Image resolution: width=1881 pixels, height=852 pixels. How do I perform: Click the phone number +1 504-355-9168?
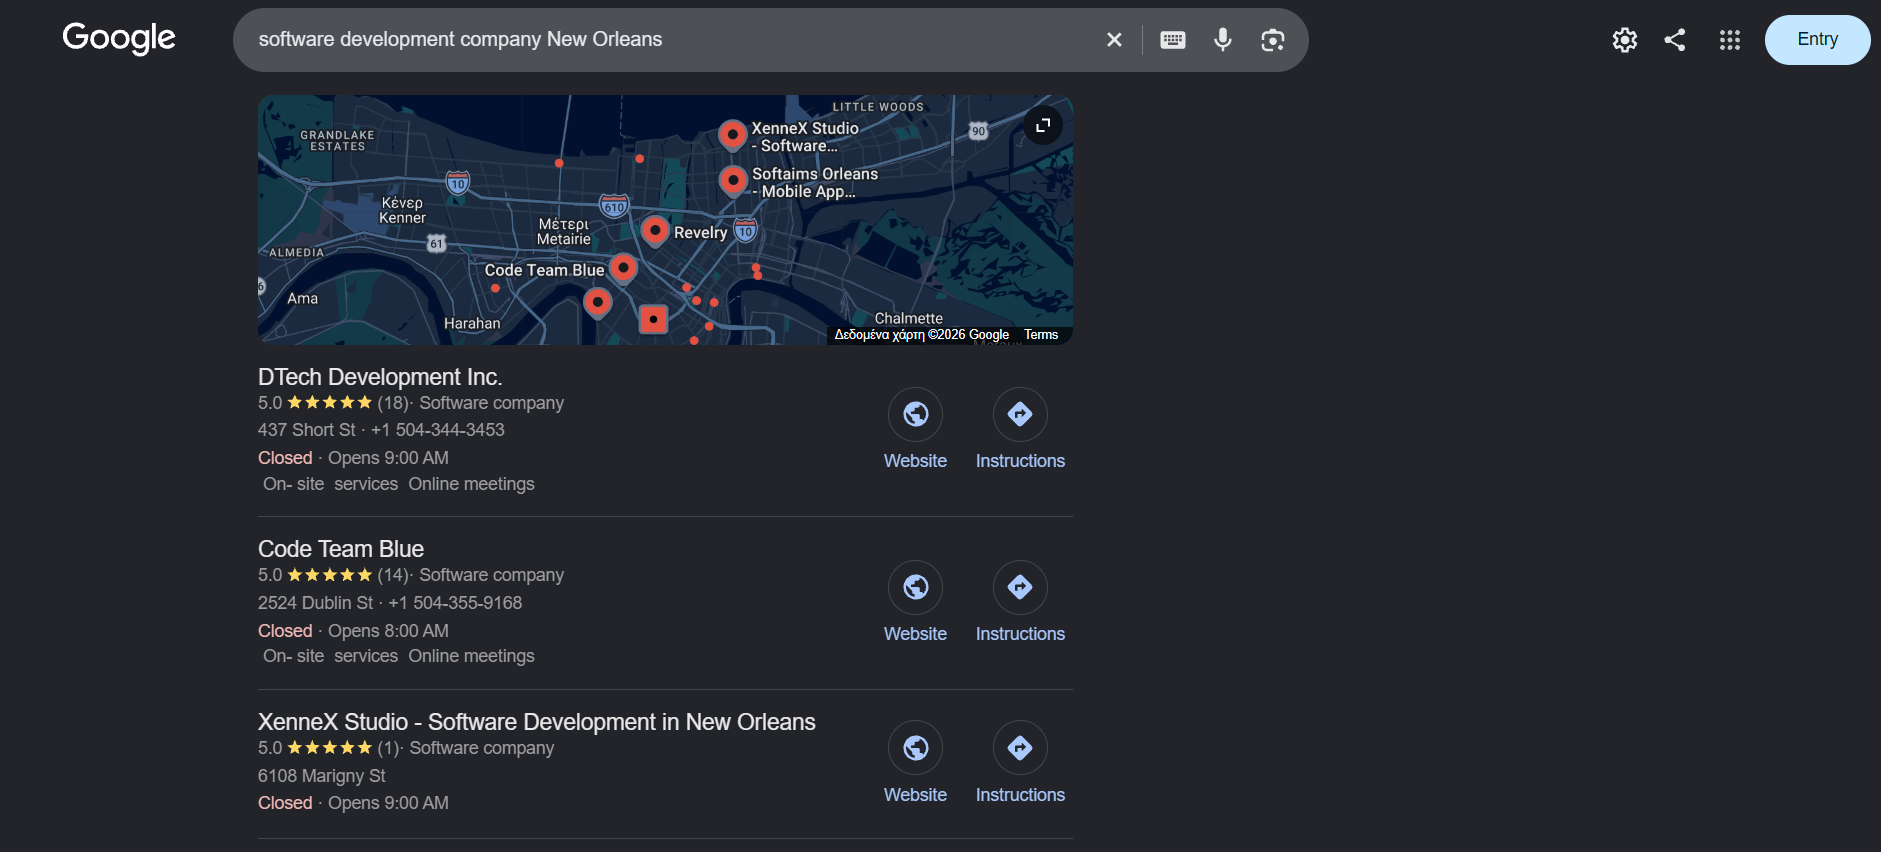pyautogui.click(x=455, y=603)
